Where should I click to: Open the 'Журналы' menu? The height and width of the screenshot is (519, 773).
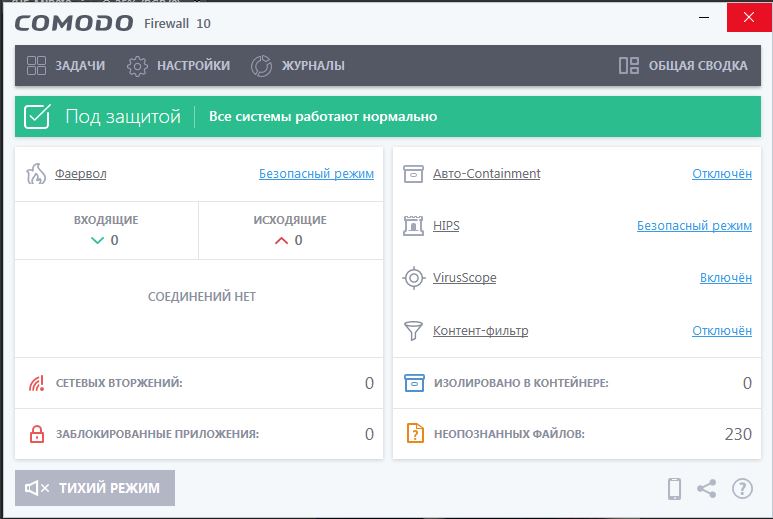(297, 66)
